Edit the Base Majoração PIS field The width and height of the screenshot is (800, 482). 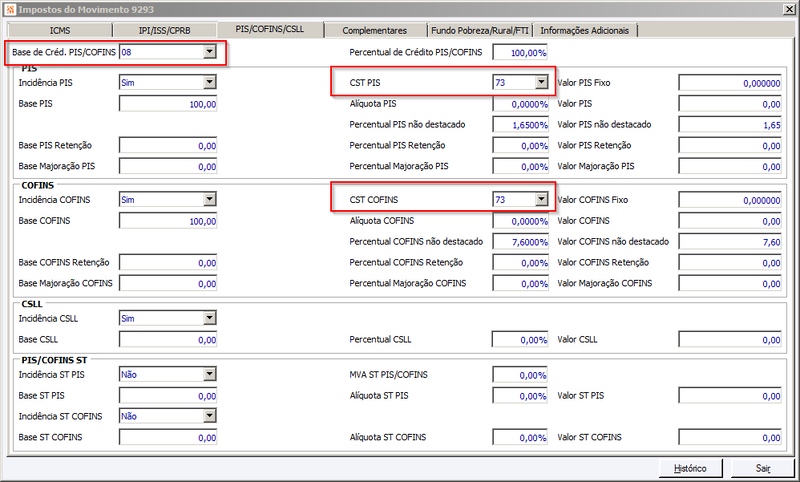click(x=168, y=166)
